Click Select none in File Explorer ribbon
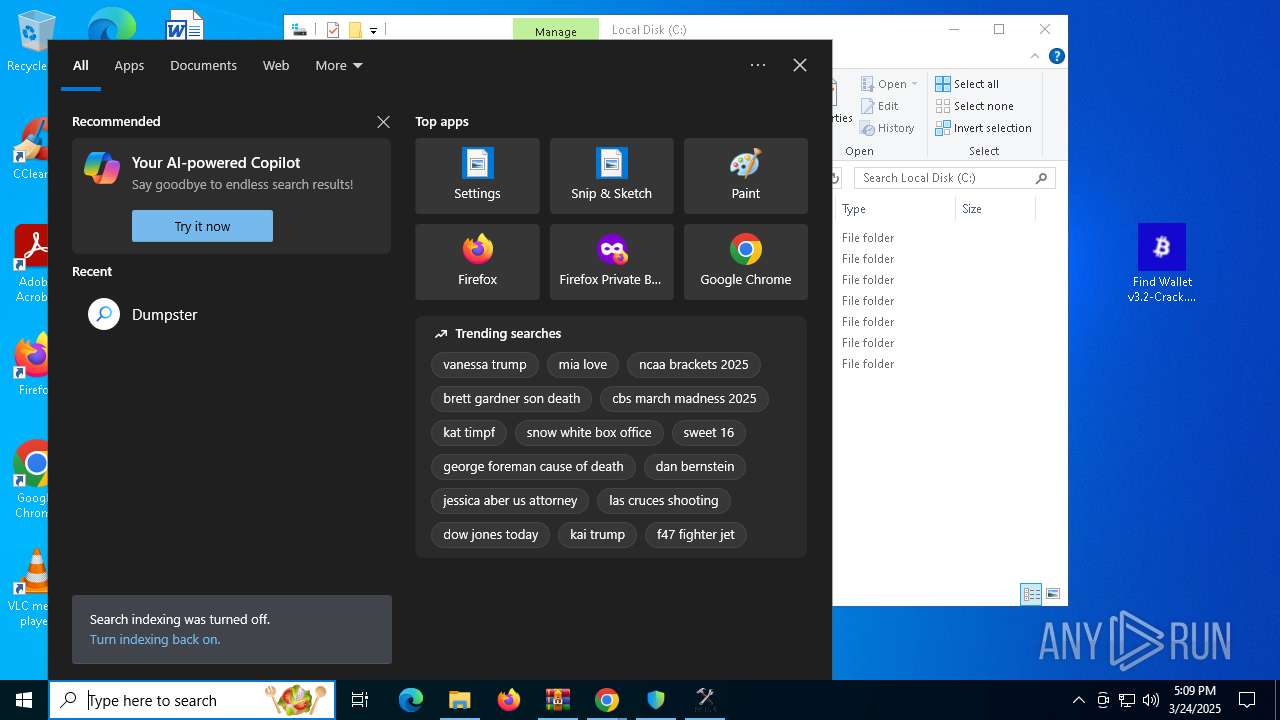 (974, 106)
